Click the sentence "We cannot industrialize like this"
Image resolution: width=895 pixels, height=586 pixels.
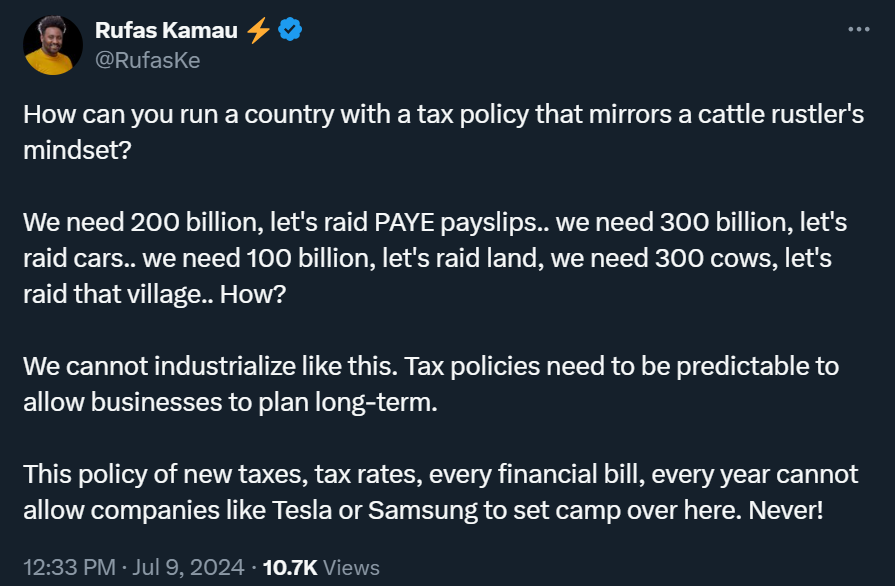[212, 366]
